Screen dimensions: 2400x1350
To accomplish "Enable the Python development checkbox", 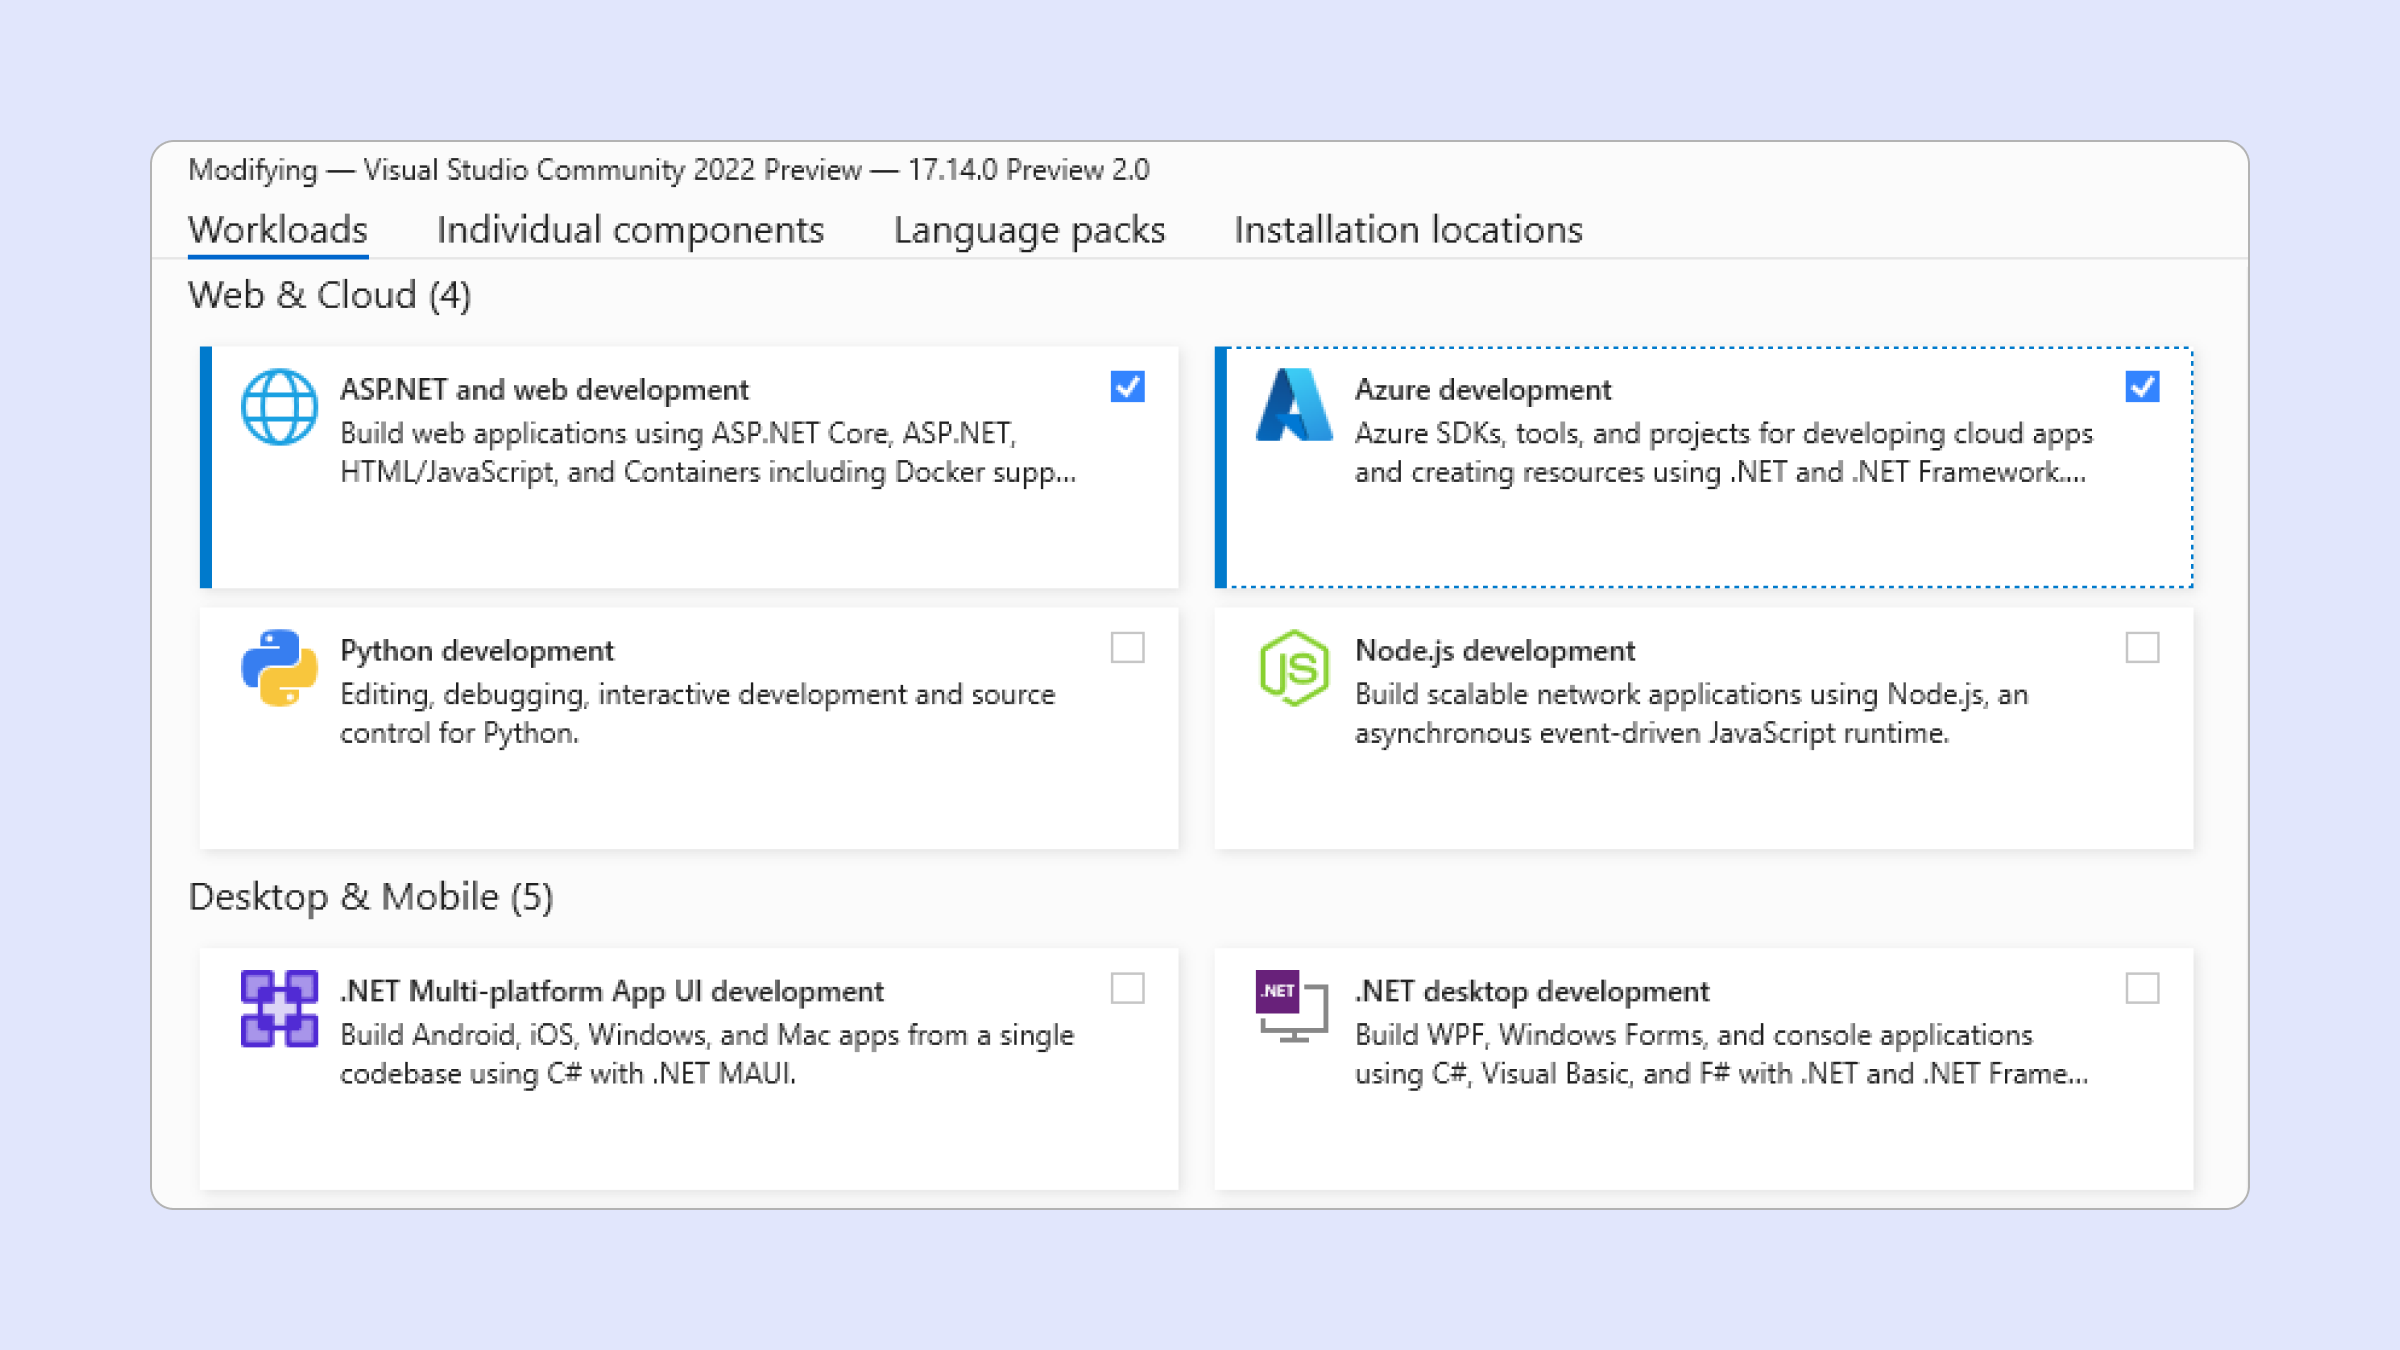I will (x=1127, y=648).
